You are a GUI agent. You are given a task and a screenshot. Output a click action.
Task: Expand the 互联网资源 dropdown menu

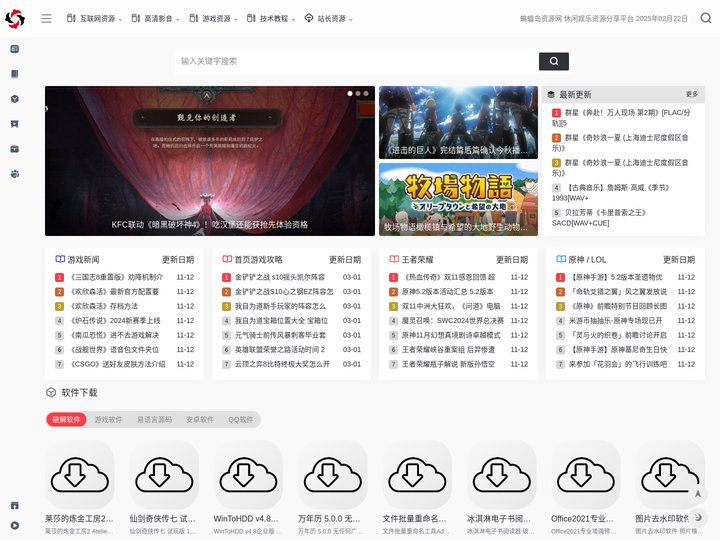(94, 18)
